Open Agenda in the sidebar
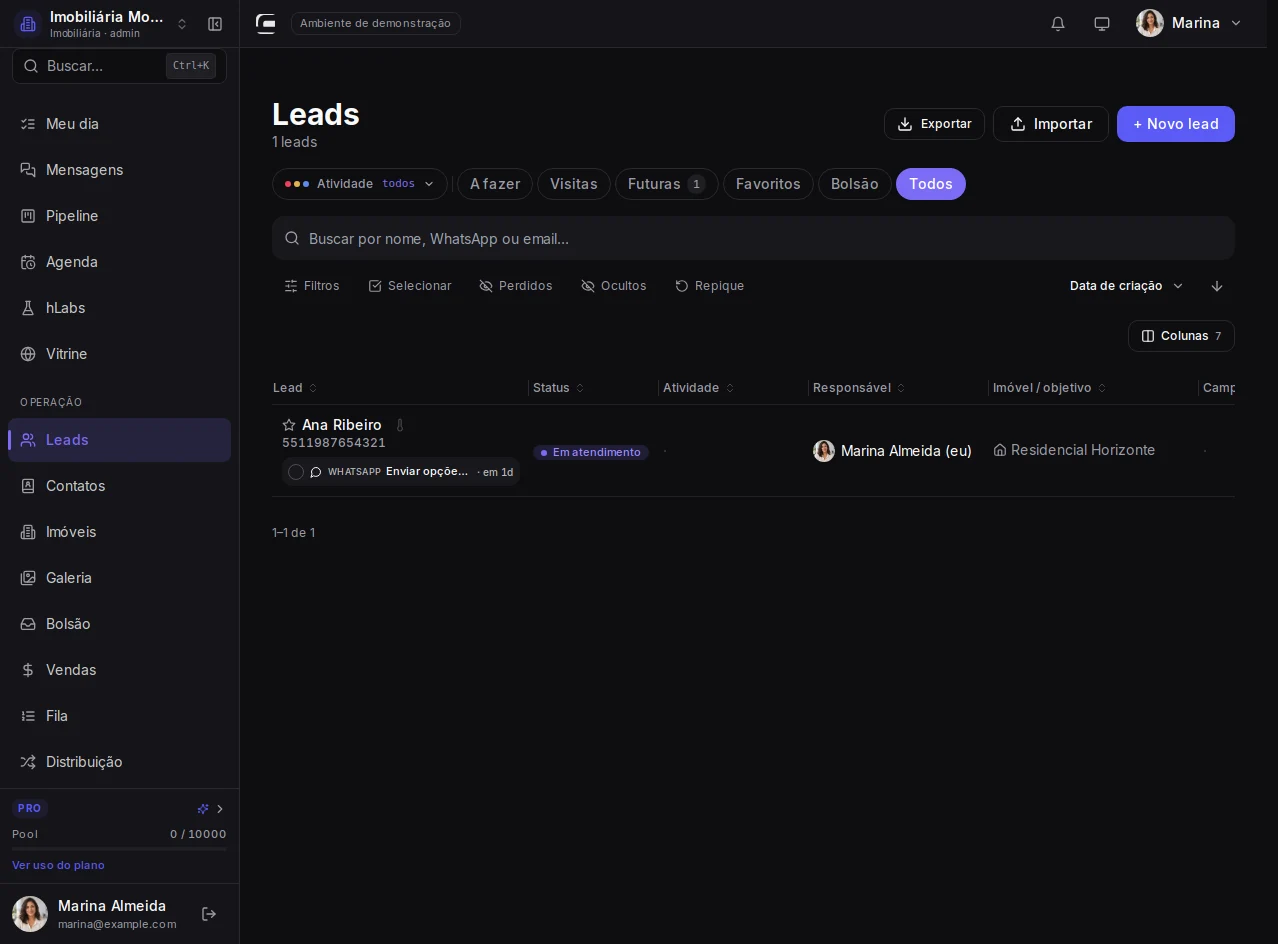The width and height of the screenshot is (1278, 944). click(x=119, y=262)
